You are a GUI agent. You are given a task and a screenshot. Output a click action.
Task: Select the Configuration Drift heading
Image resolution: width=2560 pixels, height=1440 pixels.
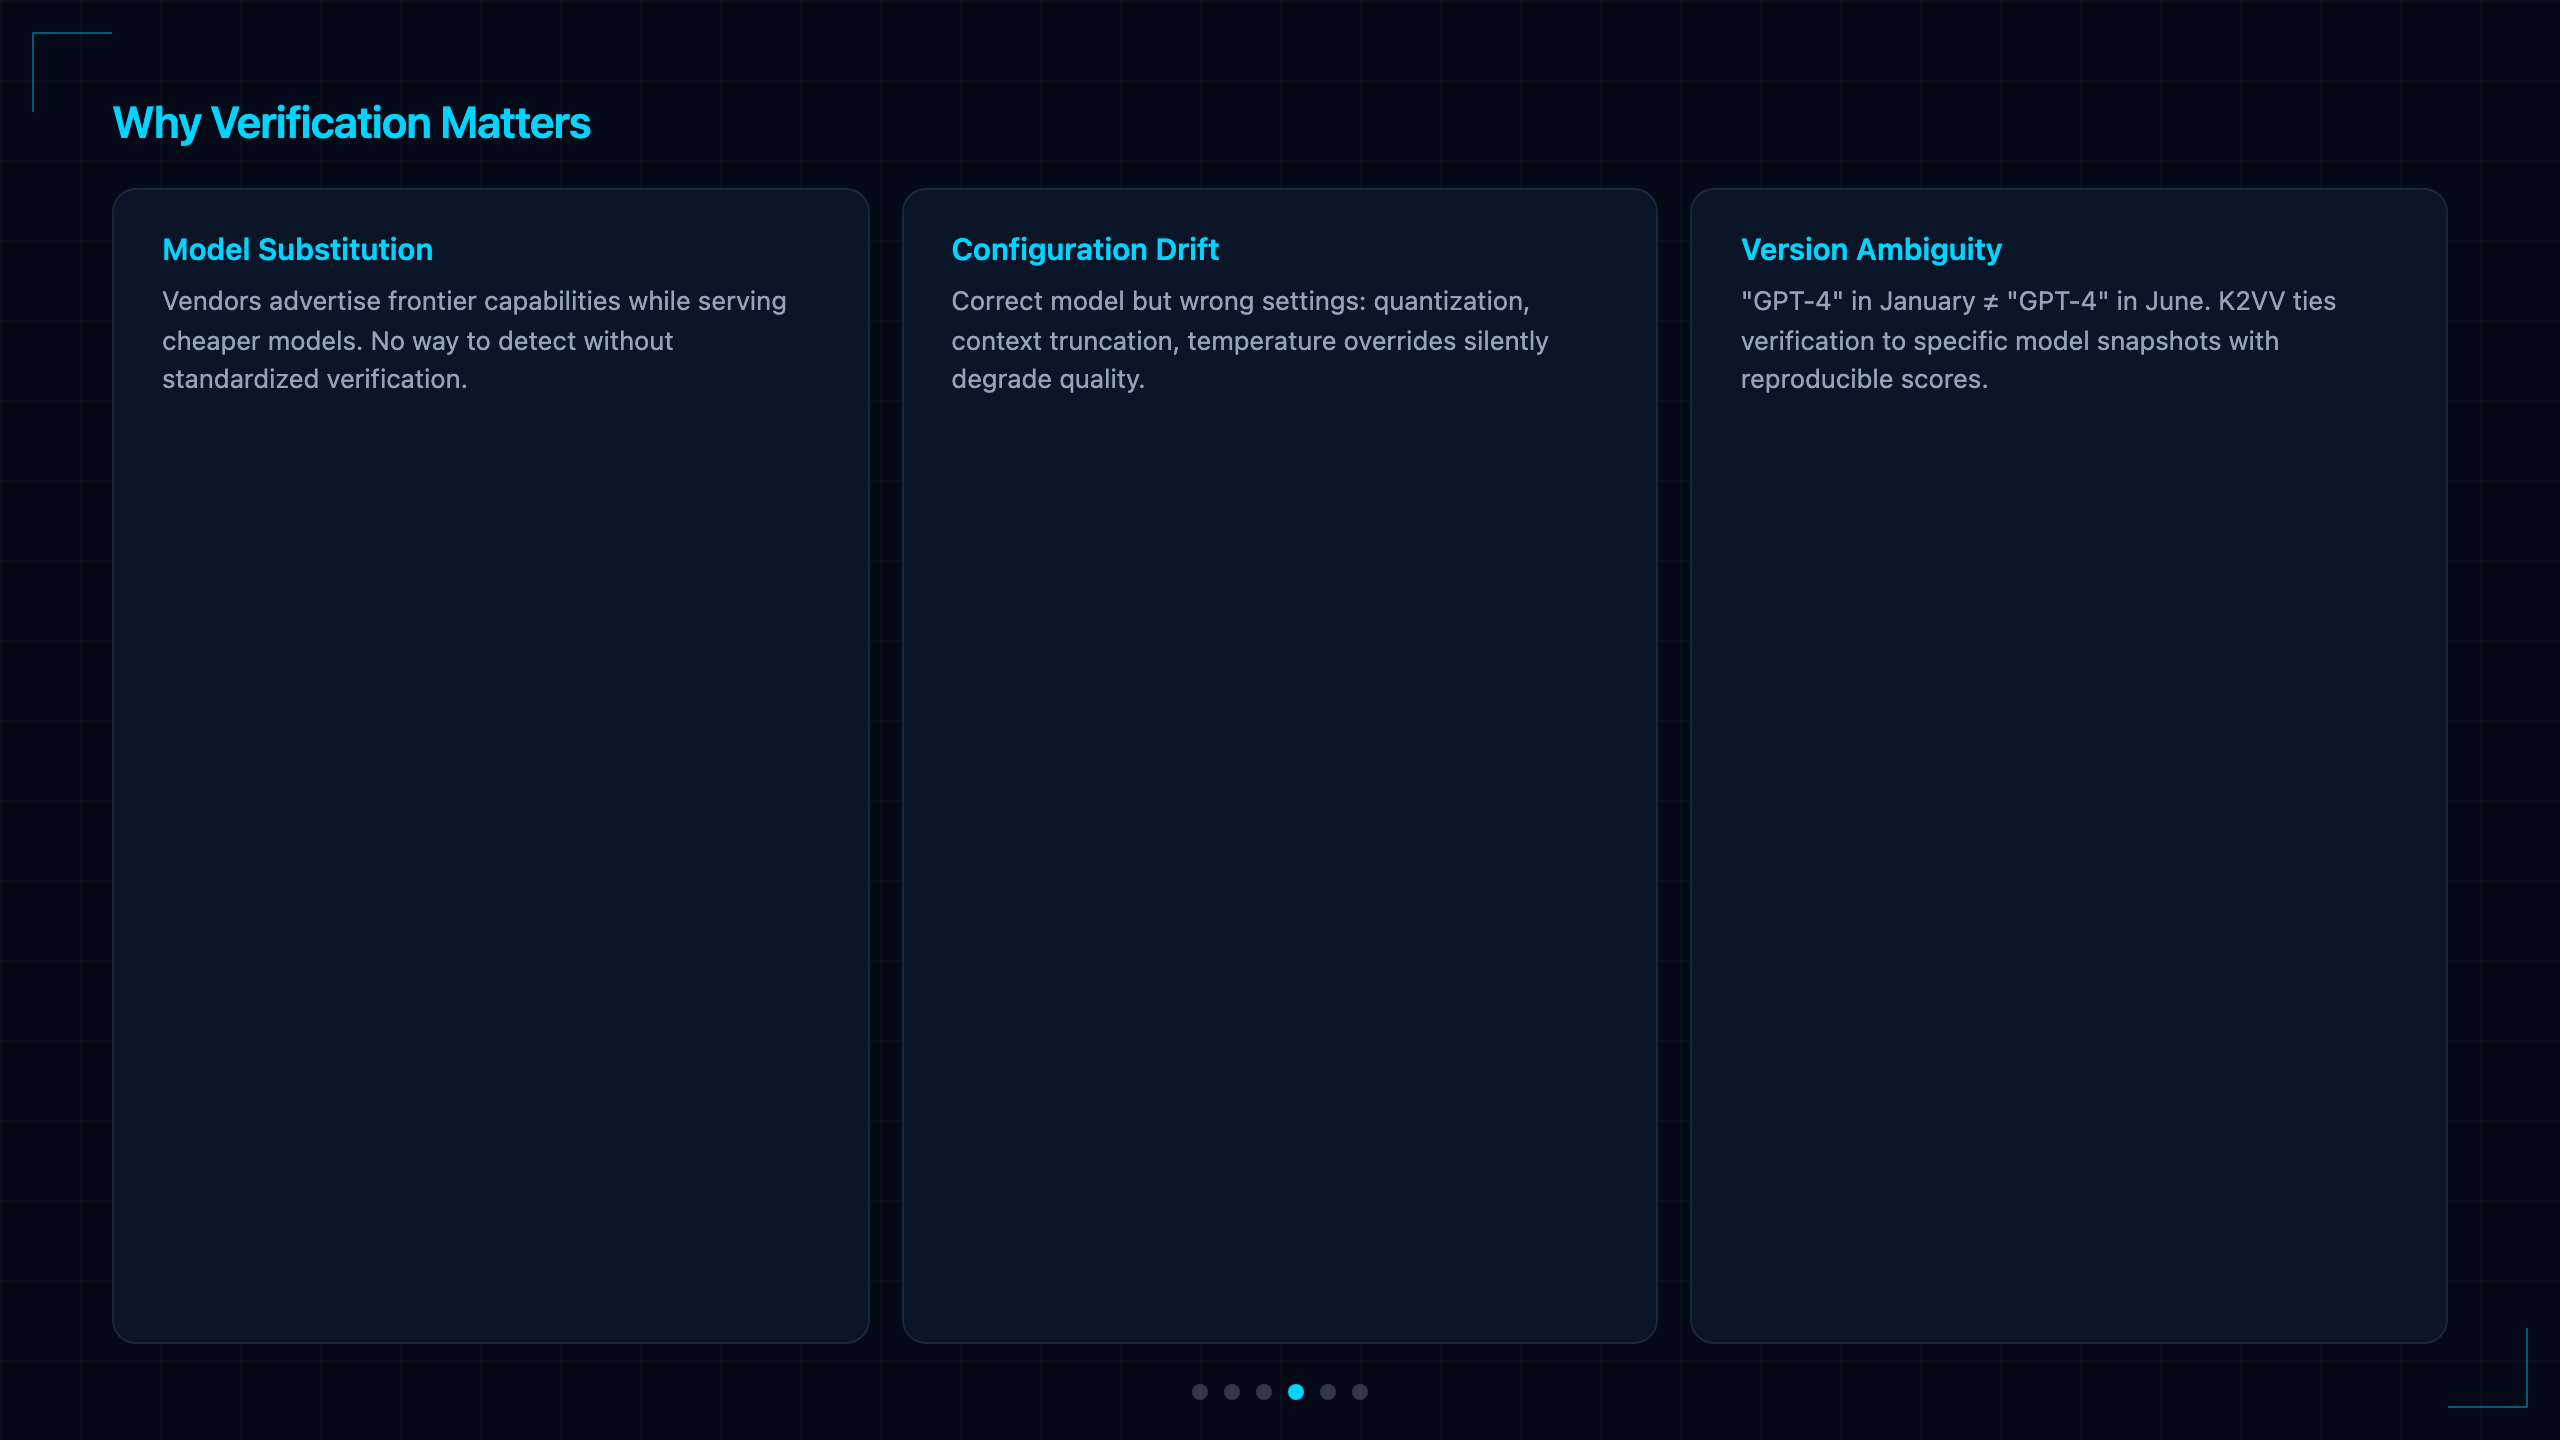1085,249
